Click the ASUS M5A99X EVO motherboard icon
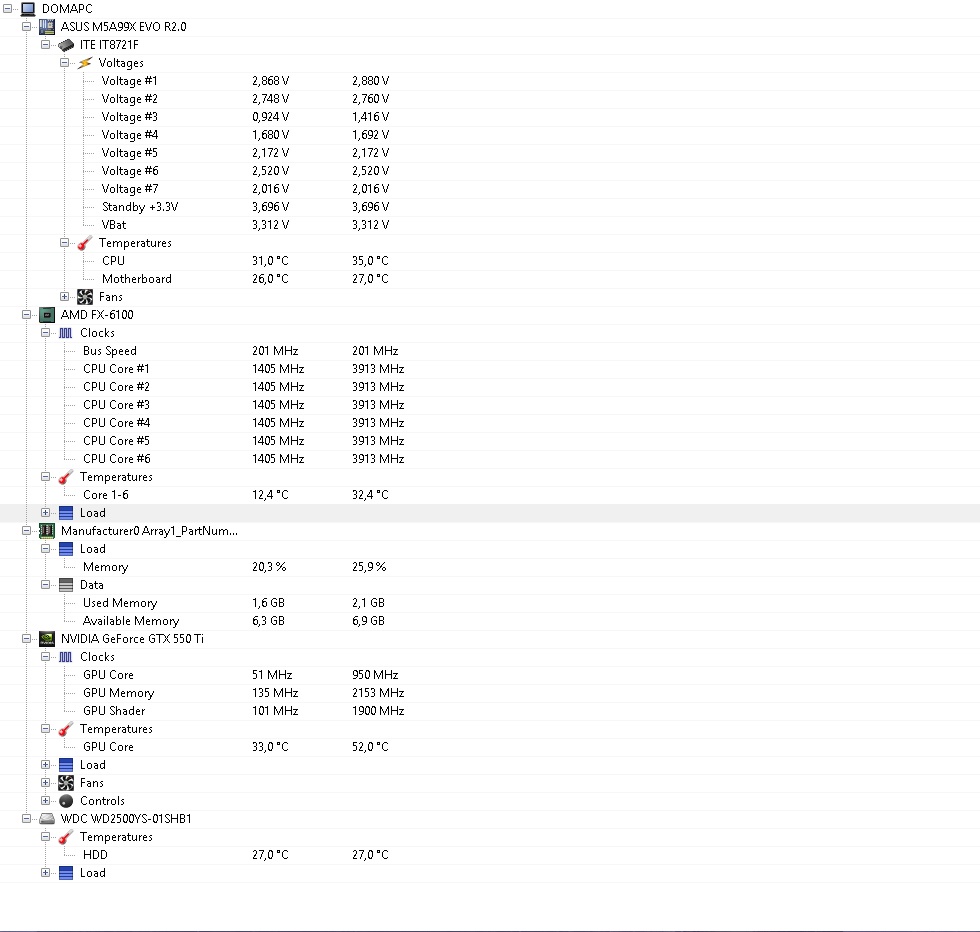Viewport: 980px width, 932px height. point(47,27)
